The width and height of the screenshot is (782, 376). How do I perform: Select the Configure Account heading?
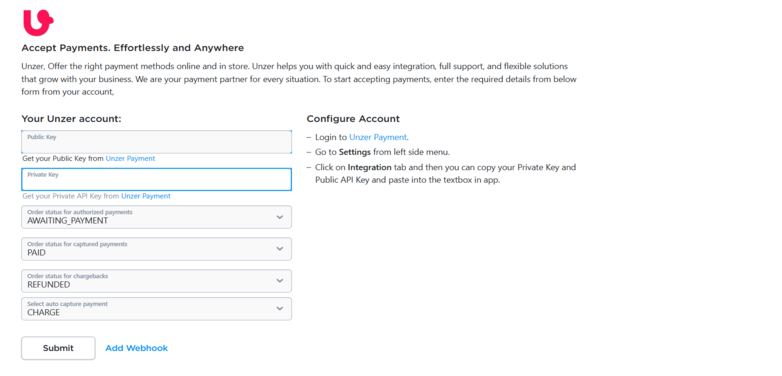[353, 119]
